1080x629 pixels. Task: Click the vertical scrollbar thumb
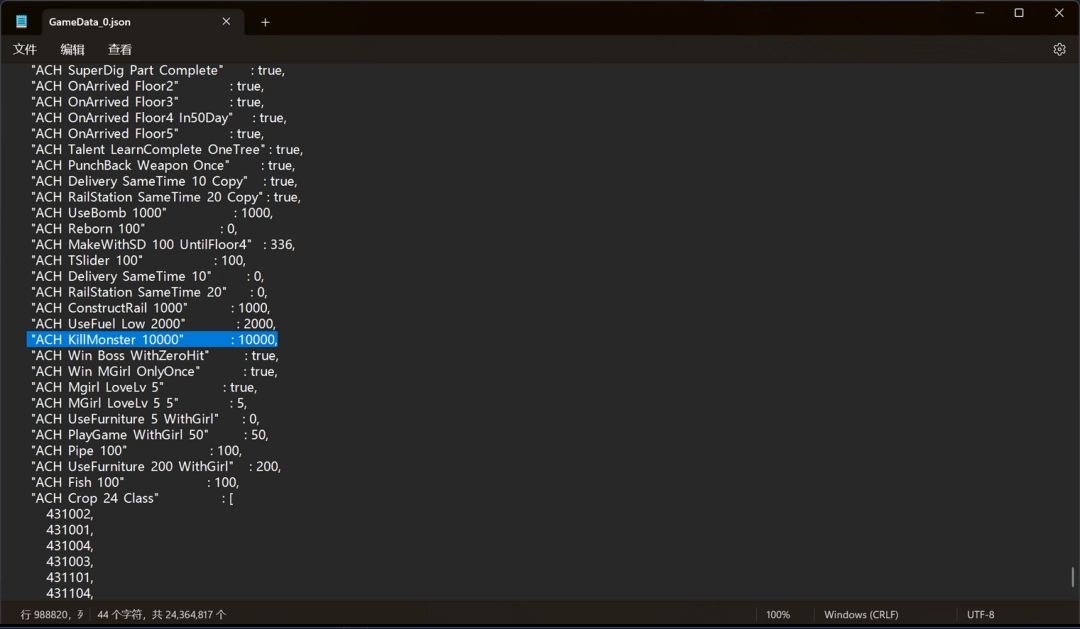1072,577
